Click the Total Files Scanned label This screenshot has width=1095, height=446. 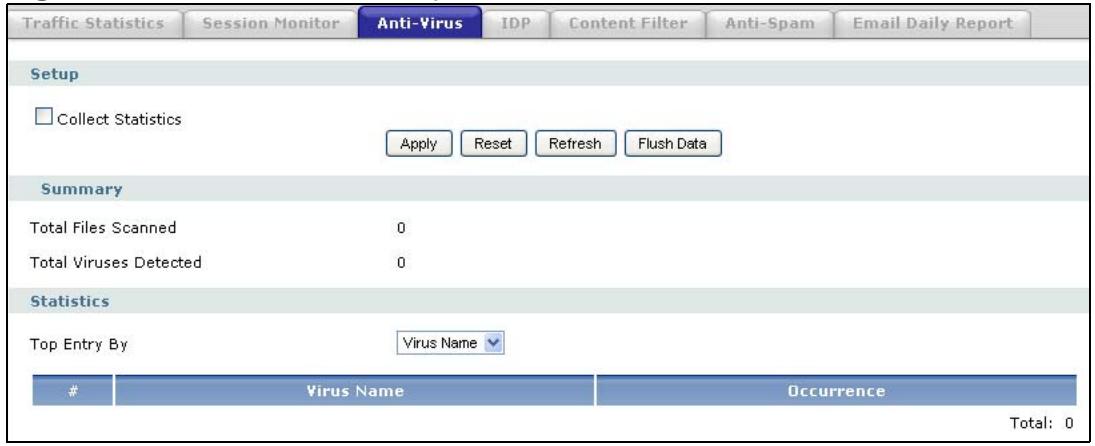[103, 228]
